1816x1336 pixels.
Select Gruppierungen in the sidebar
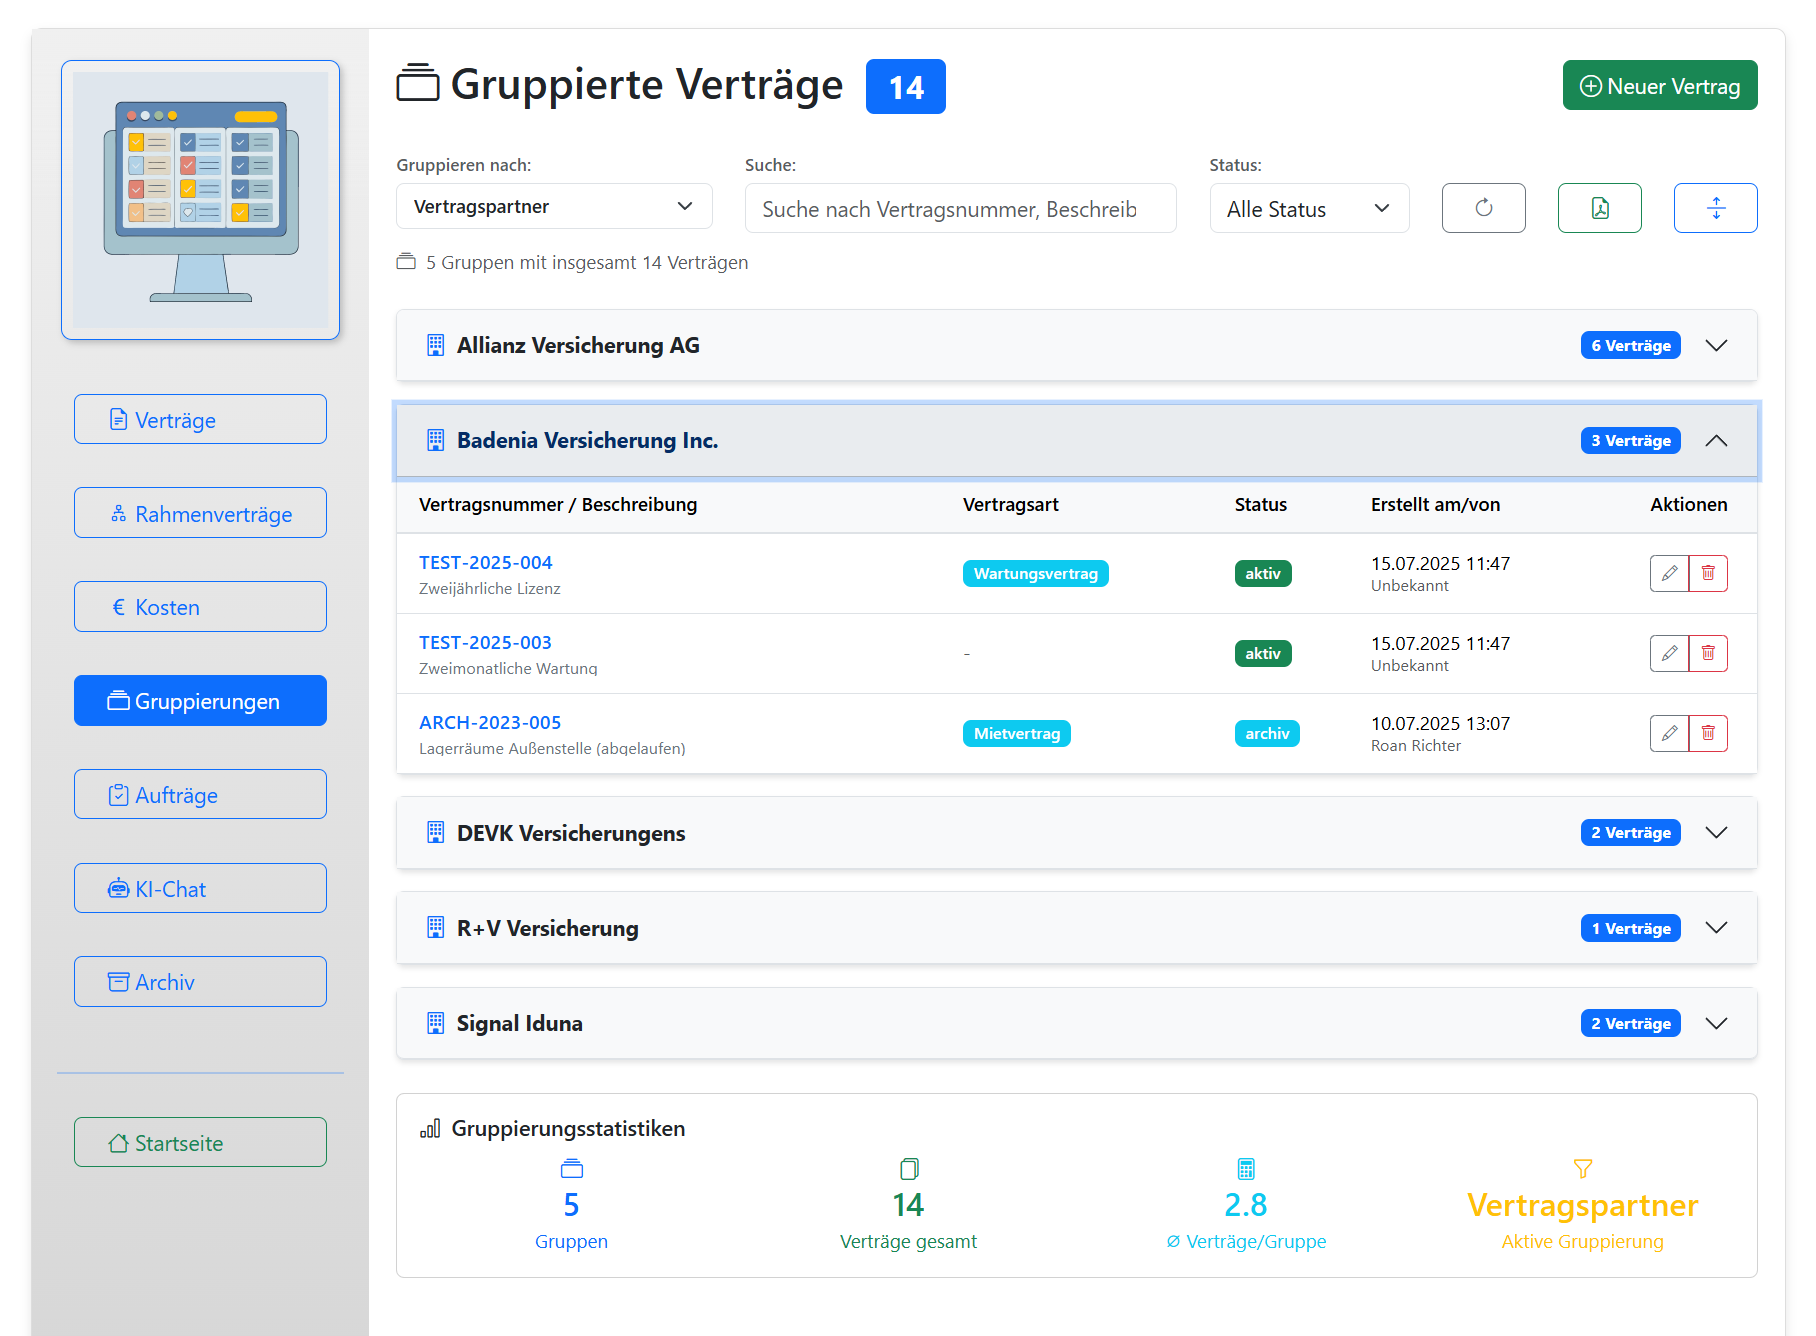(x=200, y=700)
